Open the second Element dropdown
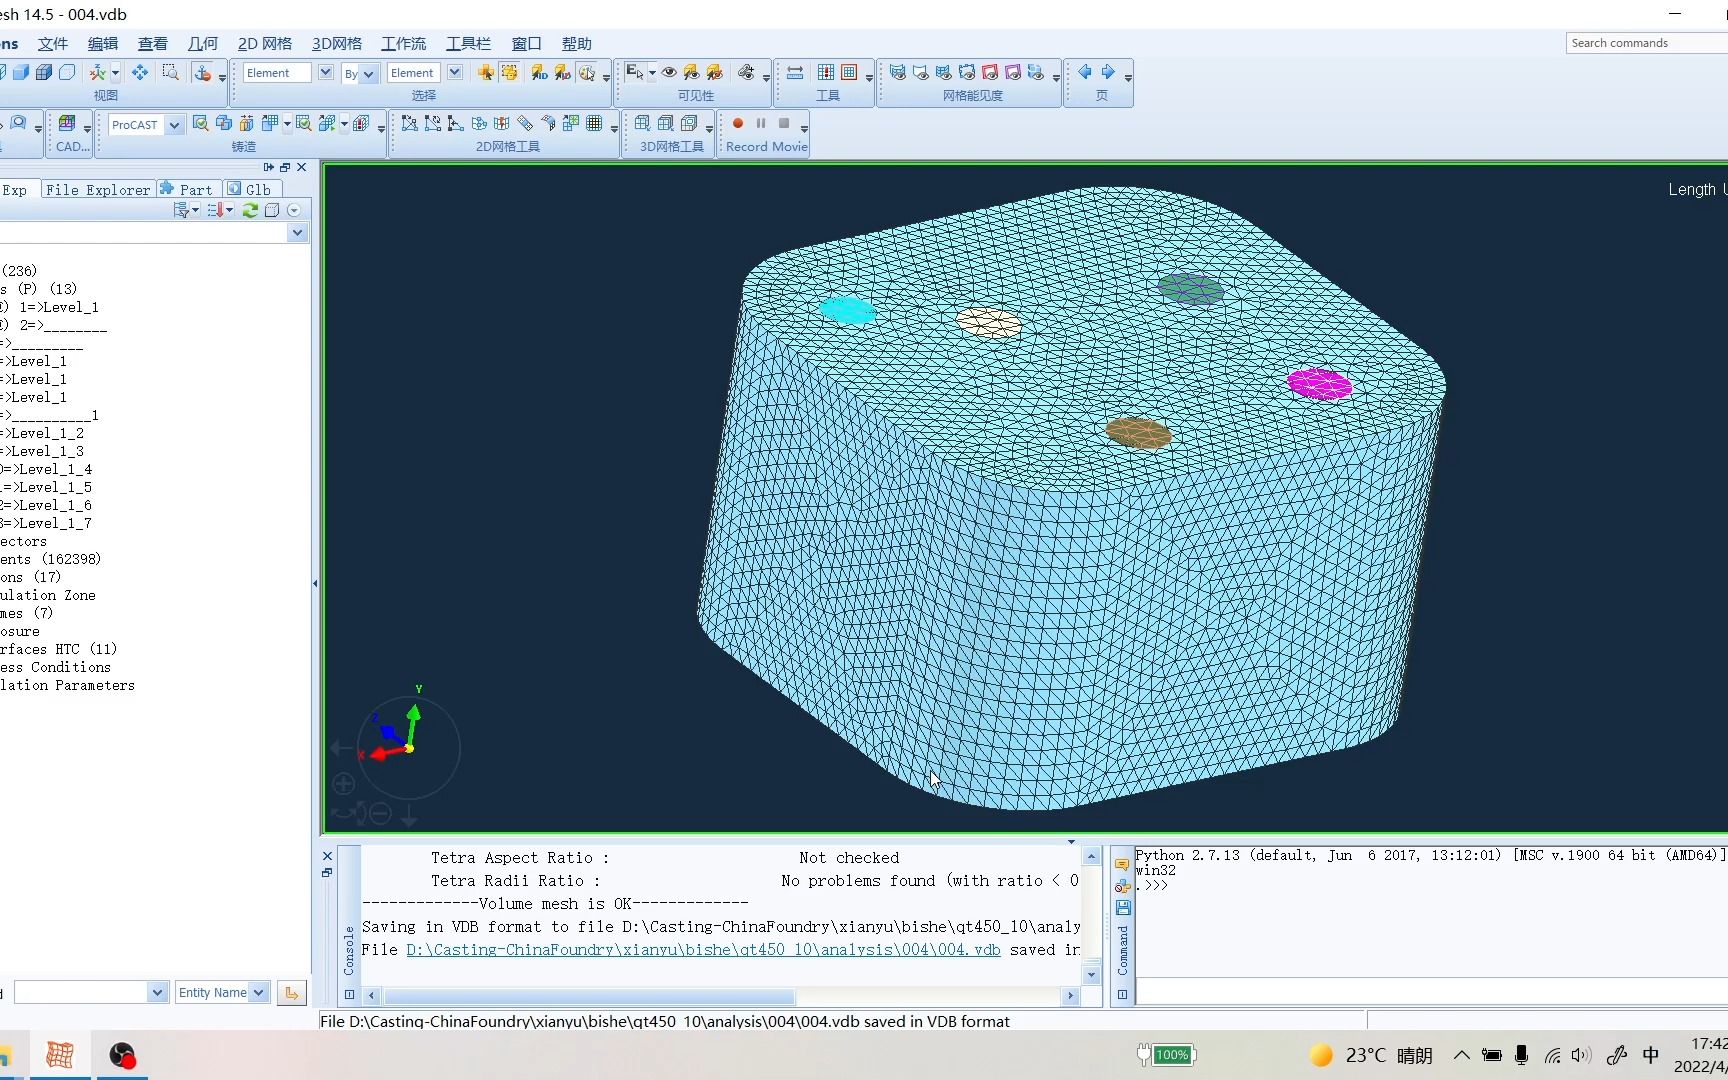Screen dimensions: 1728x1080 pos(455,72)
